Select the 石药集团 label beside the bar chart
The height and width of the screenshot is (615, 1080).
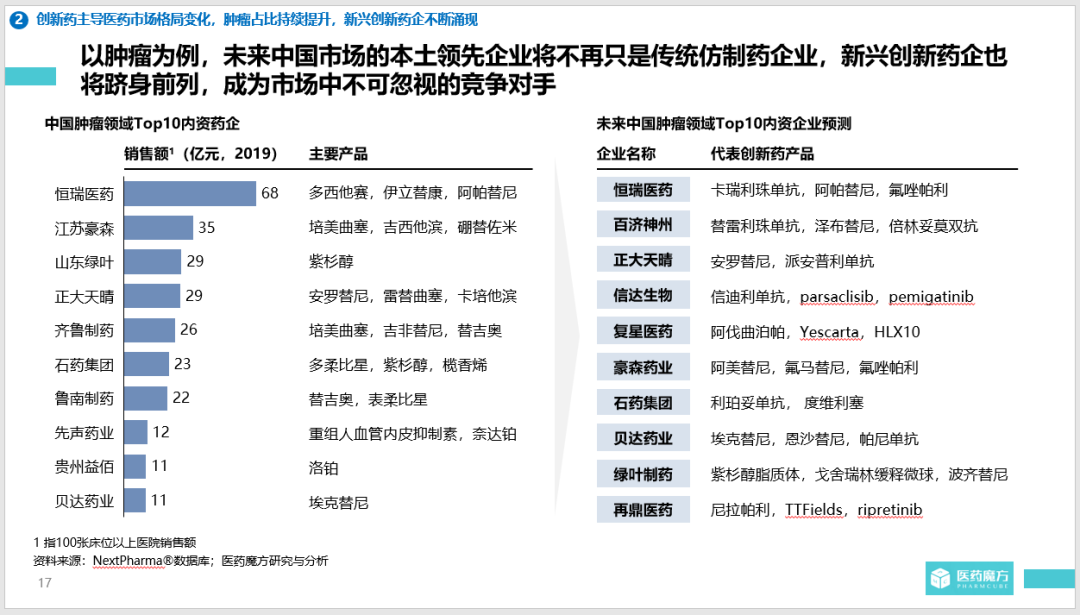click(x=84, y=364)
